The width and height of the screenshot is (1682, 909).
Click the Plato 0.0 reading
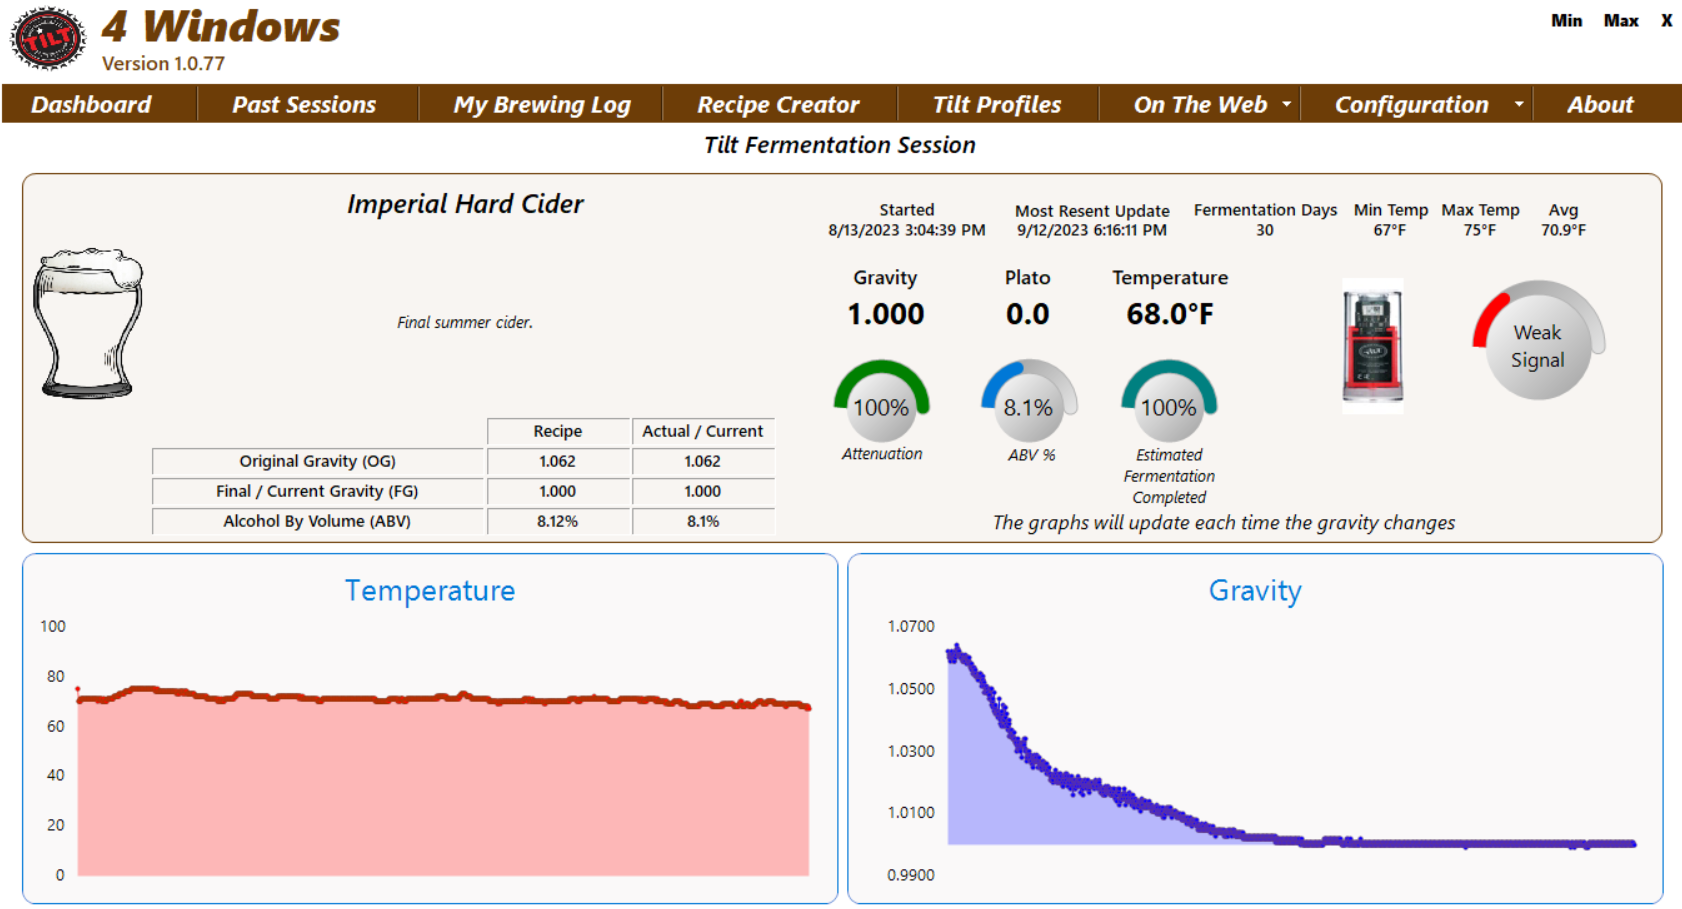[1028, 314]
